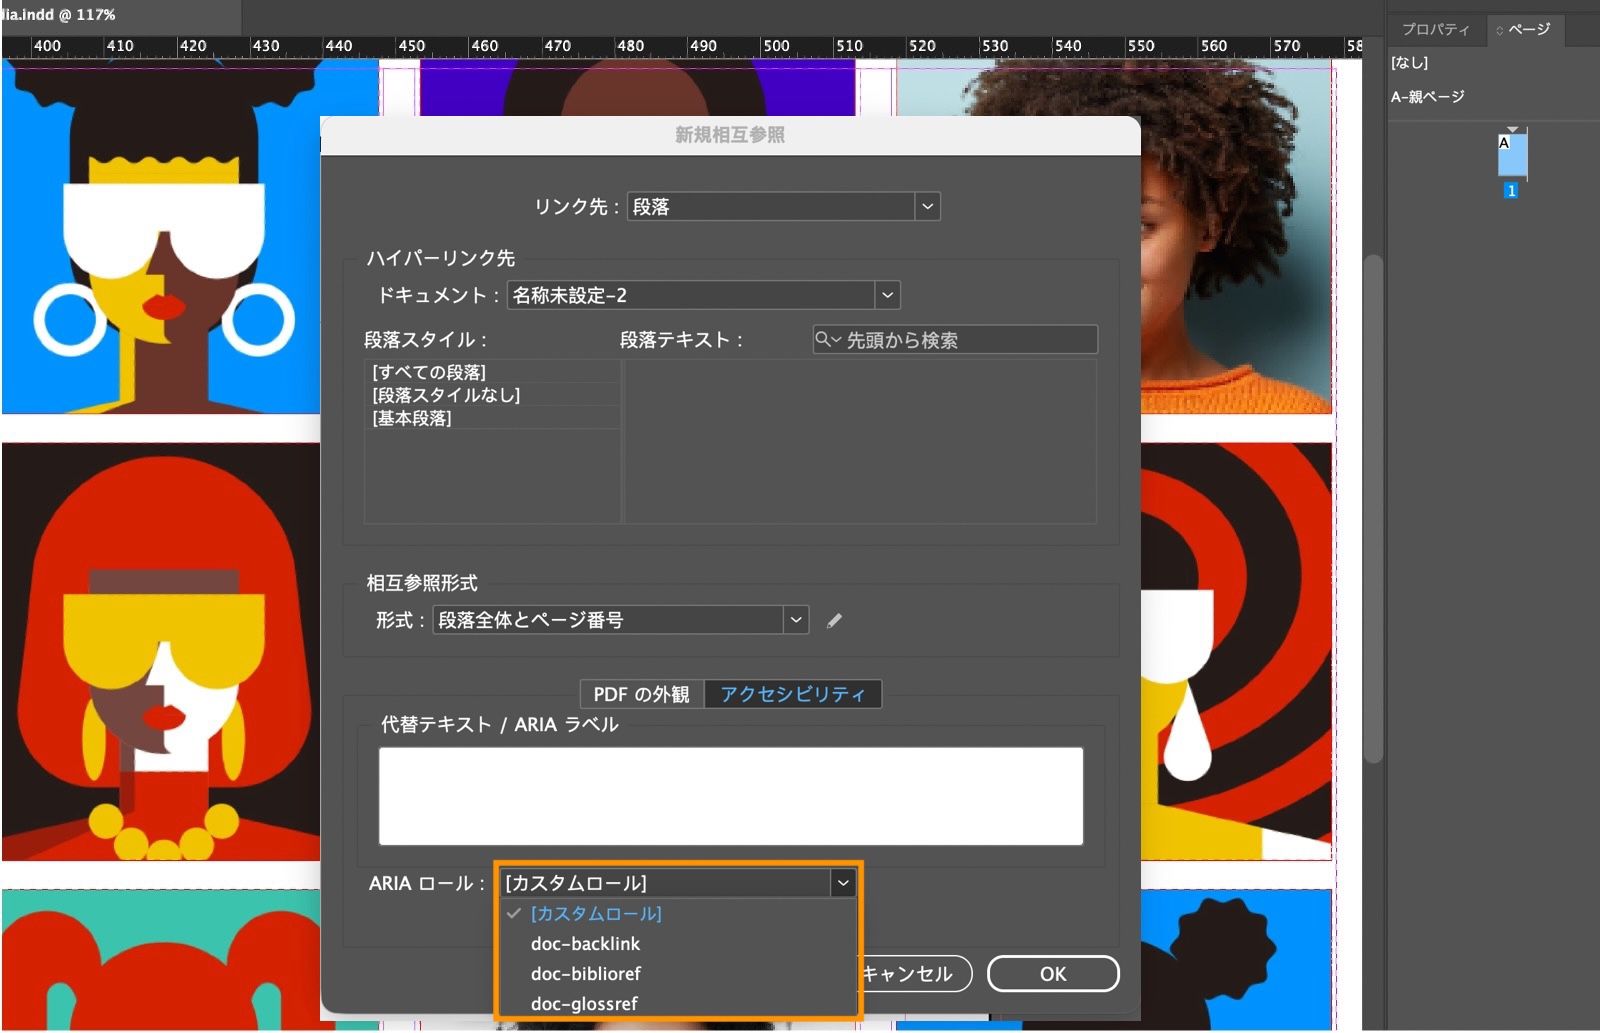
Task: Select doc-glossref in the ARIA role menu
Action: pos(583,1002)
